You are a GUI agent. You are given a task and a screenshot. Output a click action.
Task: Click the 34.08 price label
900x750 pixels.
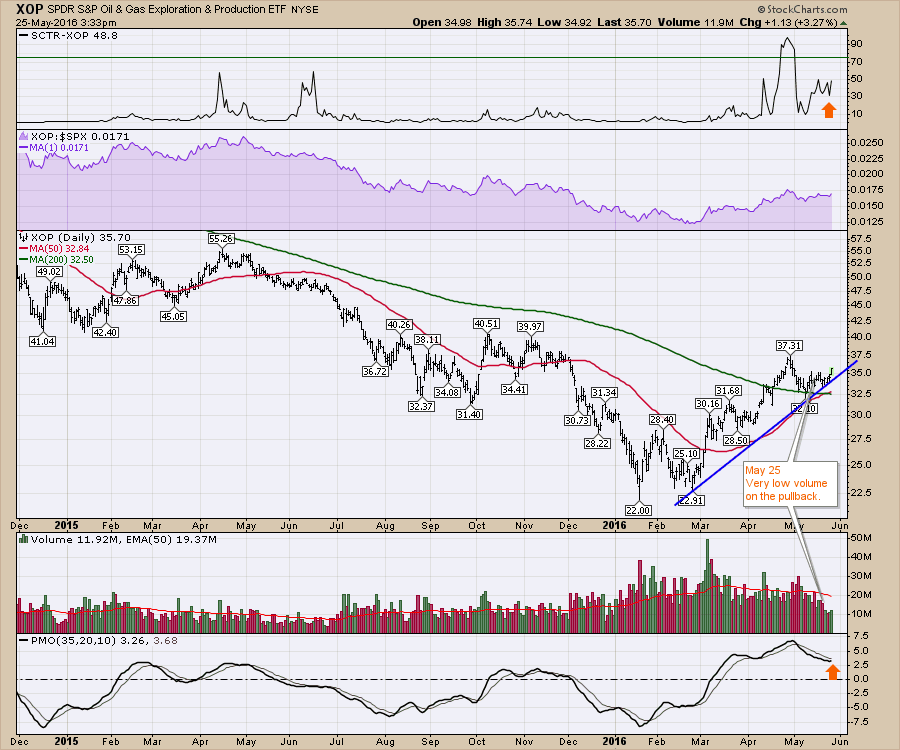pos(447,393)
